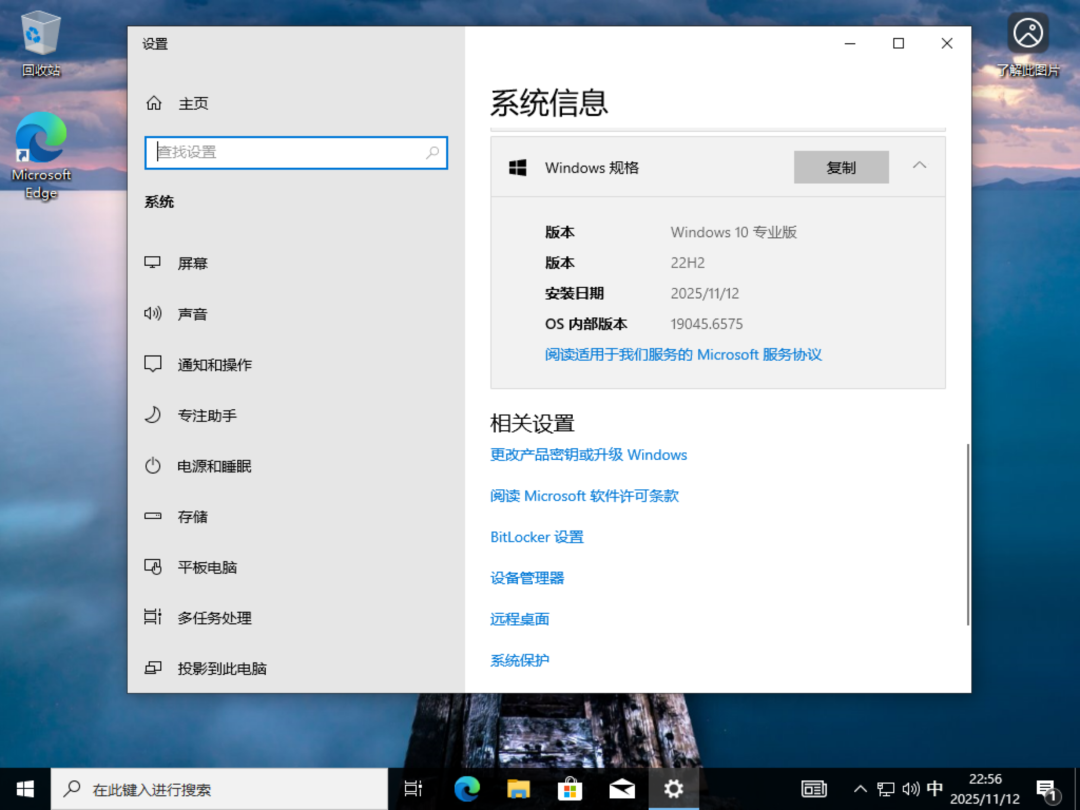Open the Sound (声音) settings
Image resolution: width=1080 pixels, height=810 pixels.
click(192, 314)
